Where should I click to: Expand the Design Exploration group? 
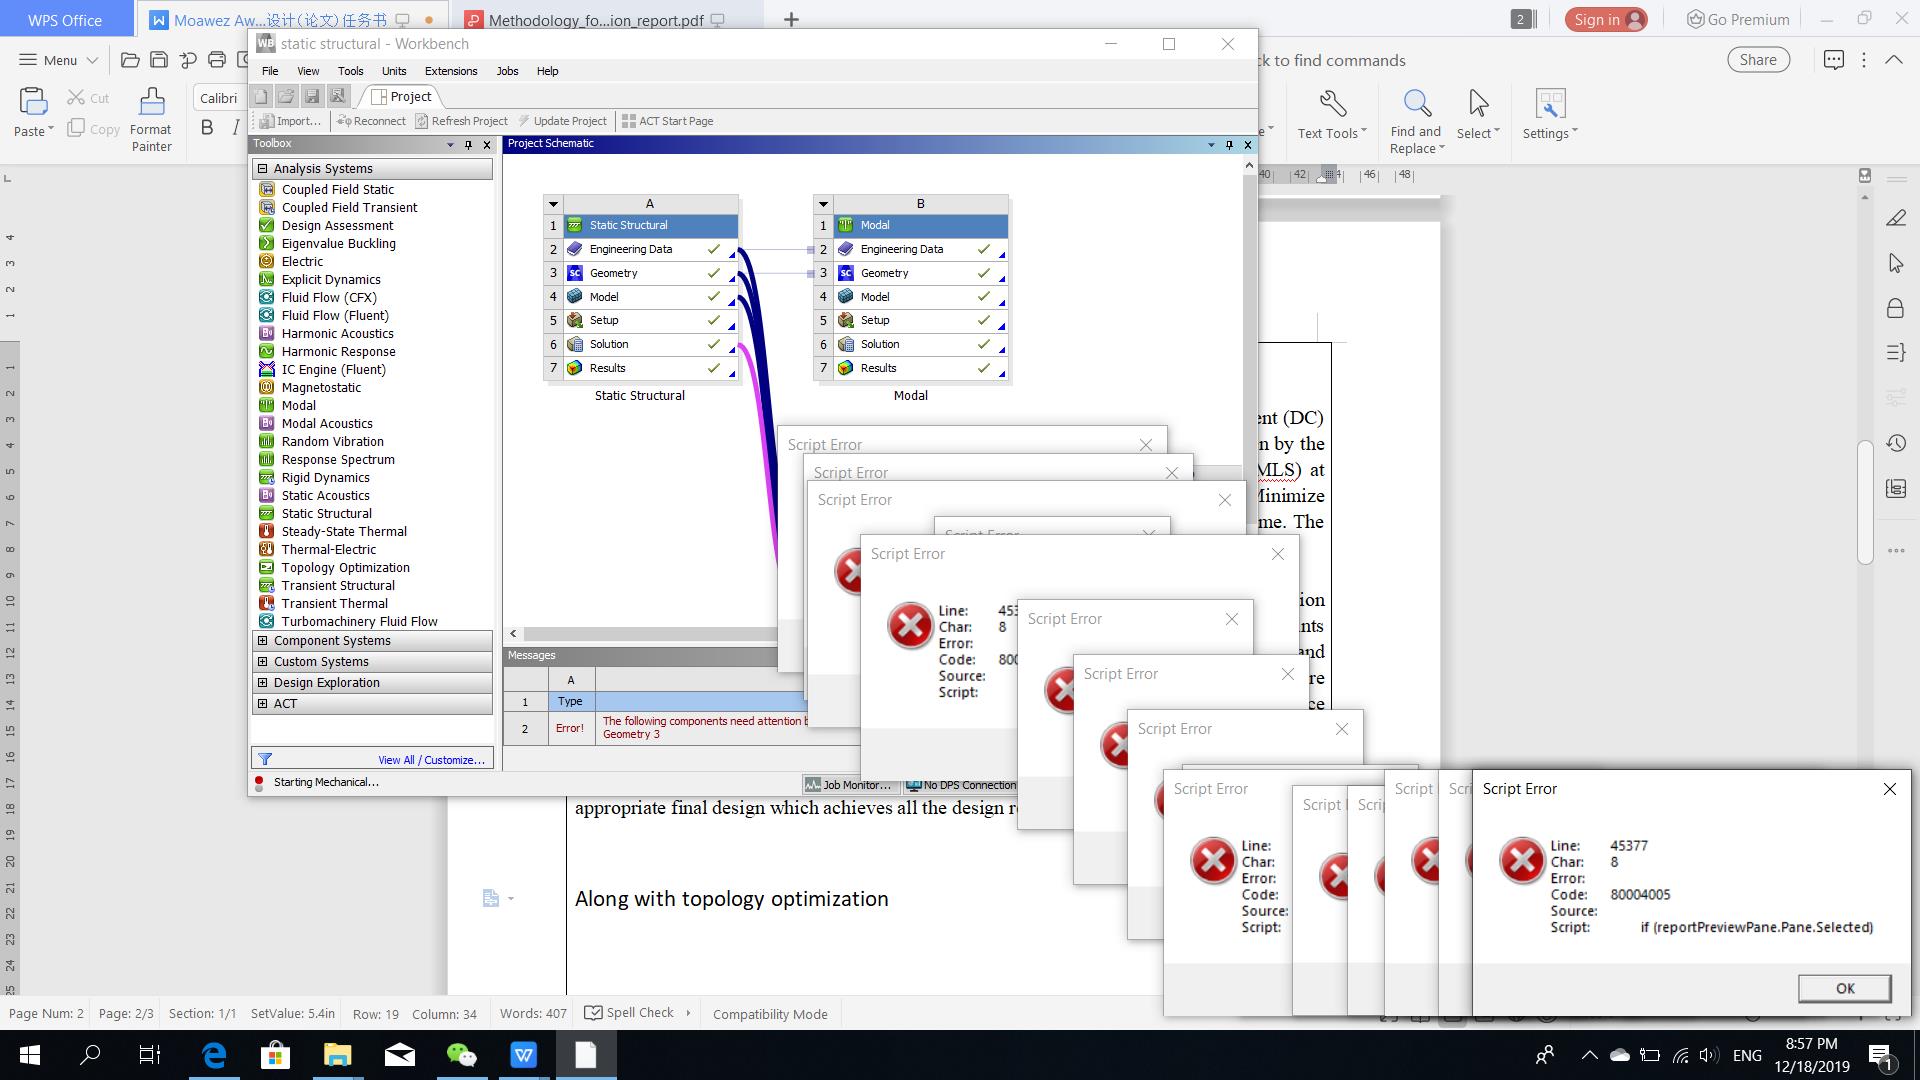tap(262, 683)
